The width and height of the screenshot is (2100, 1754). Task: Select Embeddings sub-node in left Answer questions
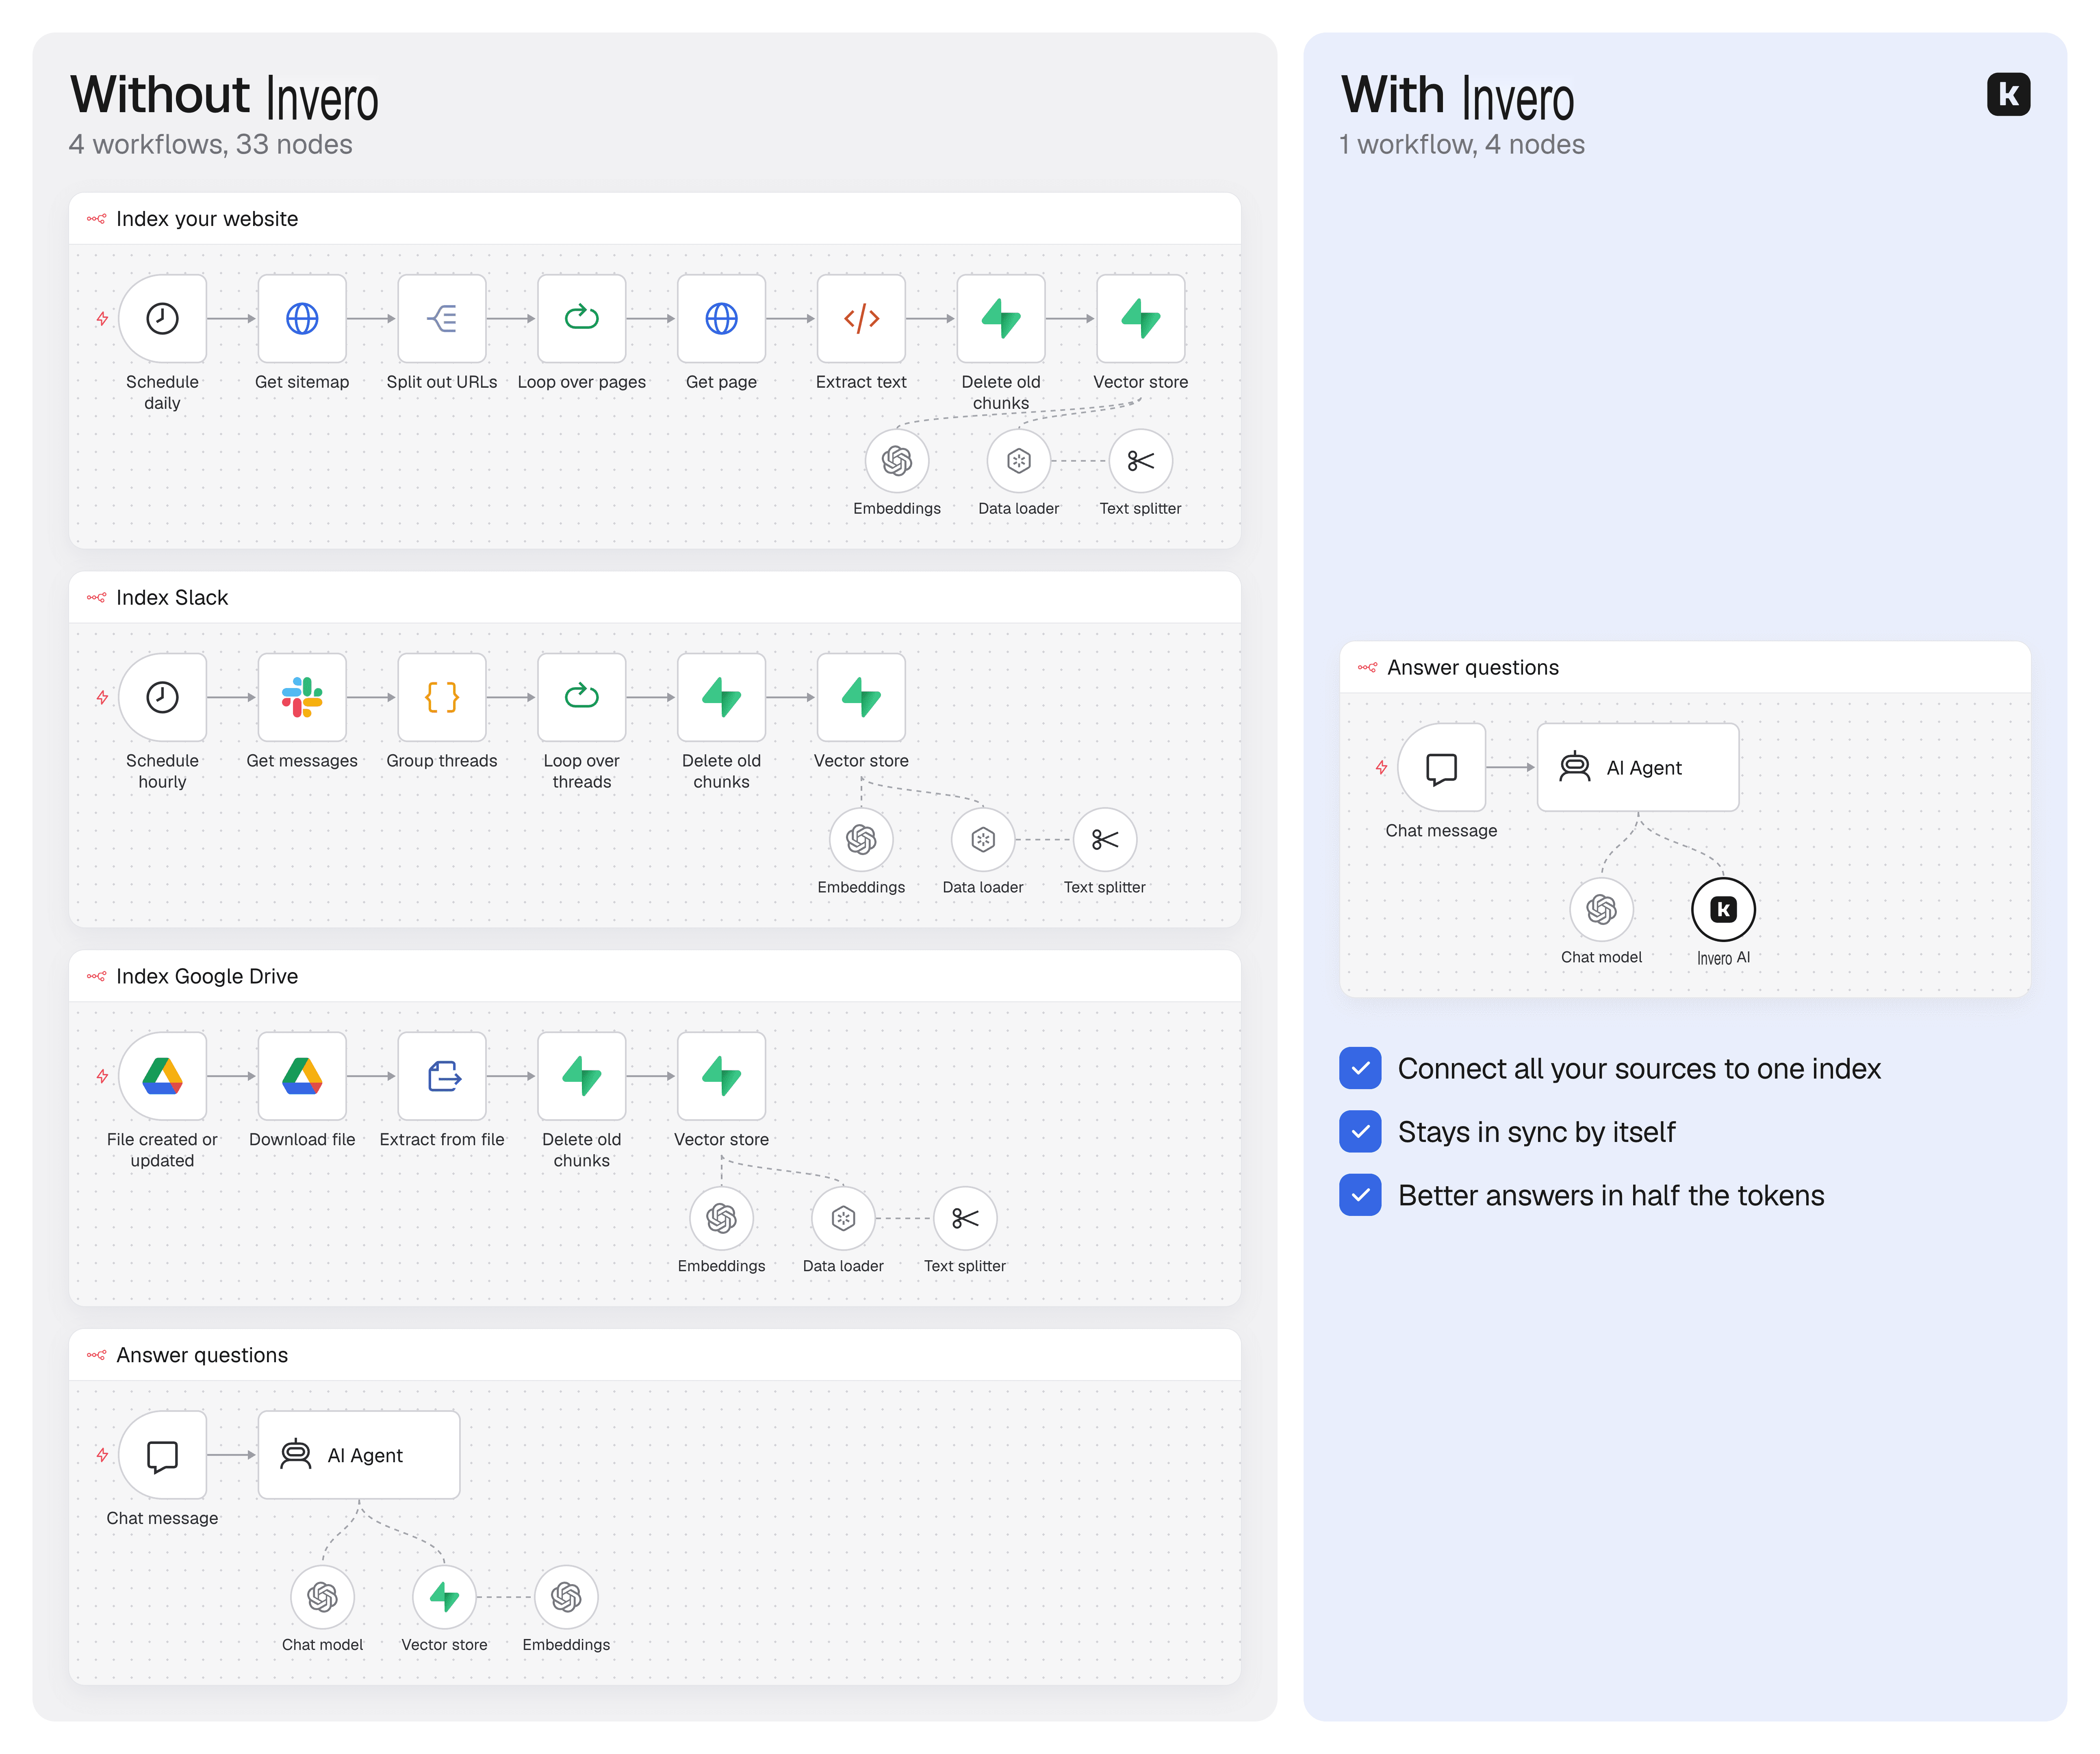tap(566, 1598)
